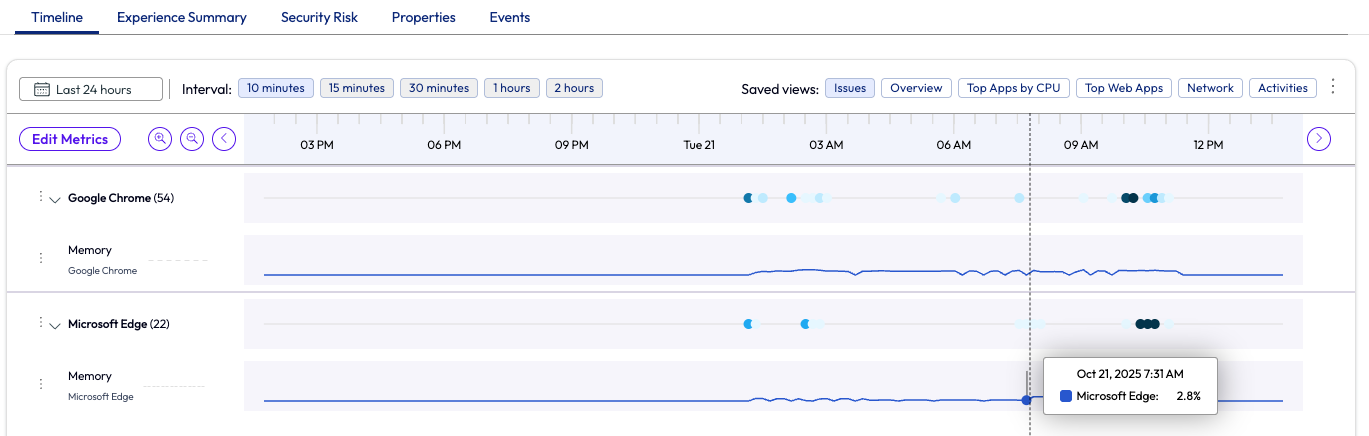Image resolution: width=1369 pixels, height=436 pixels.
Task: Open the Last 24 hours date picker
Action: (x=91, y=89)
